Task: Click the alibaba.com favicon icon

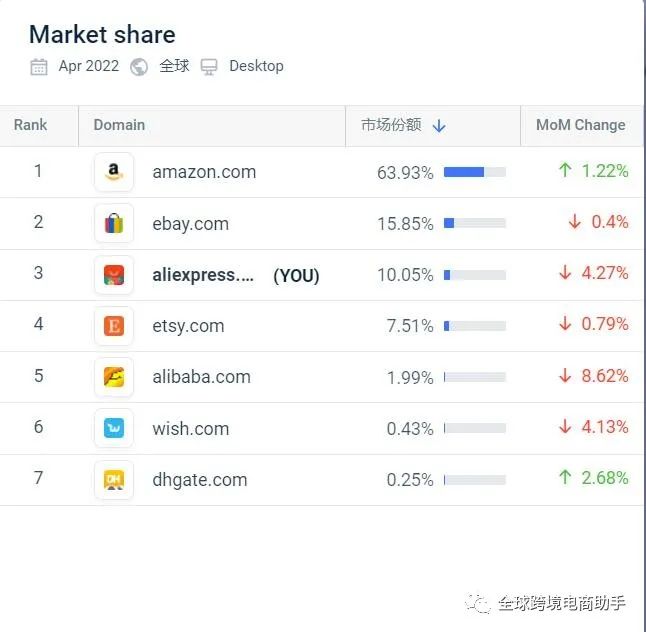Action: coord(114,377)
